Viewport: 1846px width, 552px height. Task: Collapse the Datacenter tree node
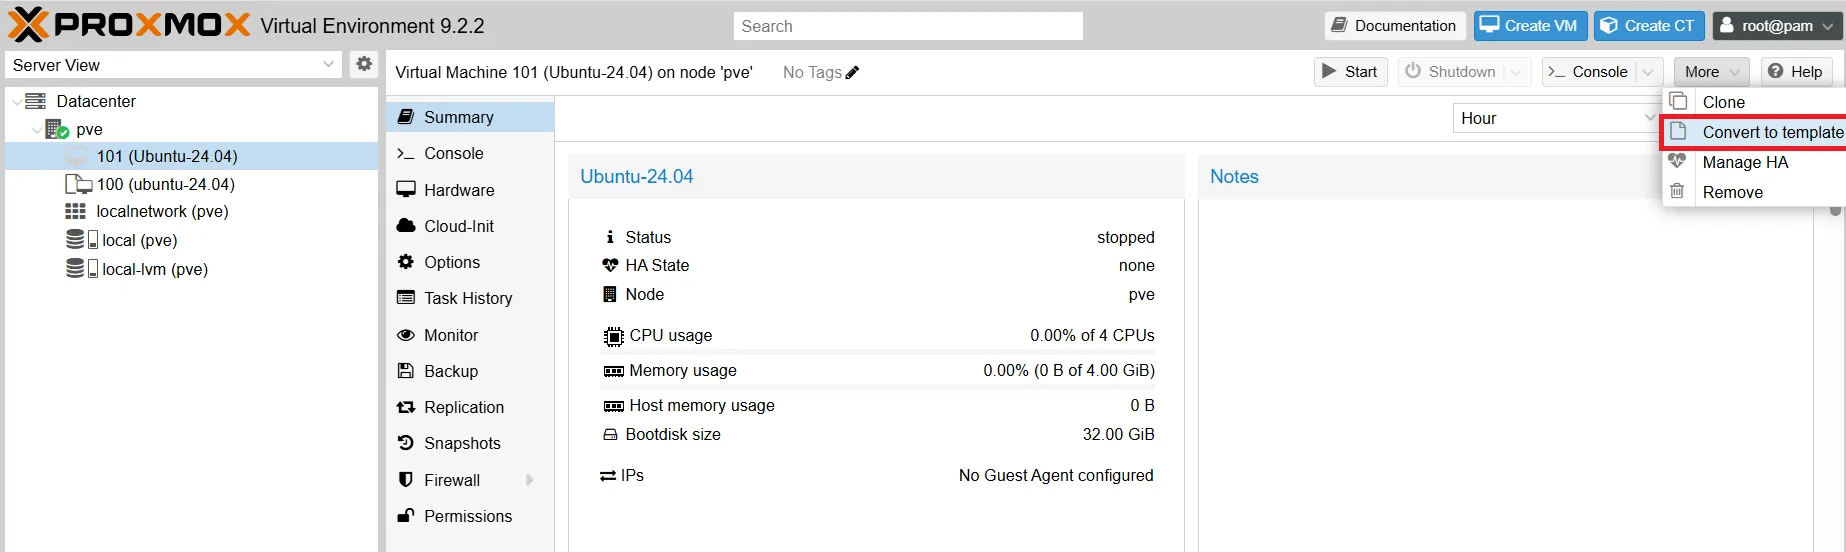[16, 101]
